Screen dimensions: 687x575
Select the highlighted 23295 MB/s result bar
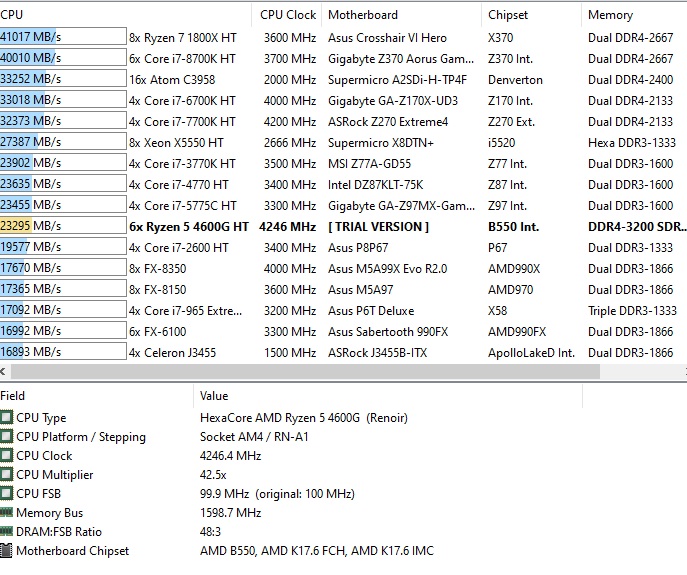click(x=63, y=226)
